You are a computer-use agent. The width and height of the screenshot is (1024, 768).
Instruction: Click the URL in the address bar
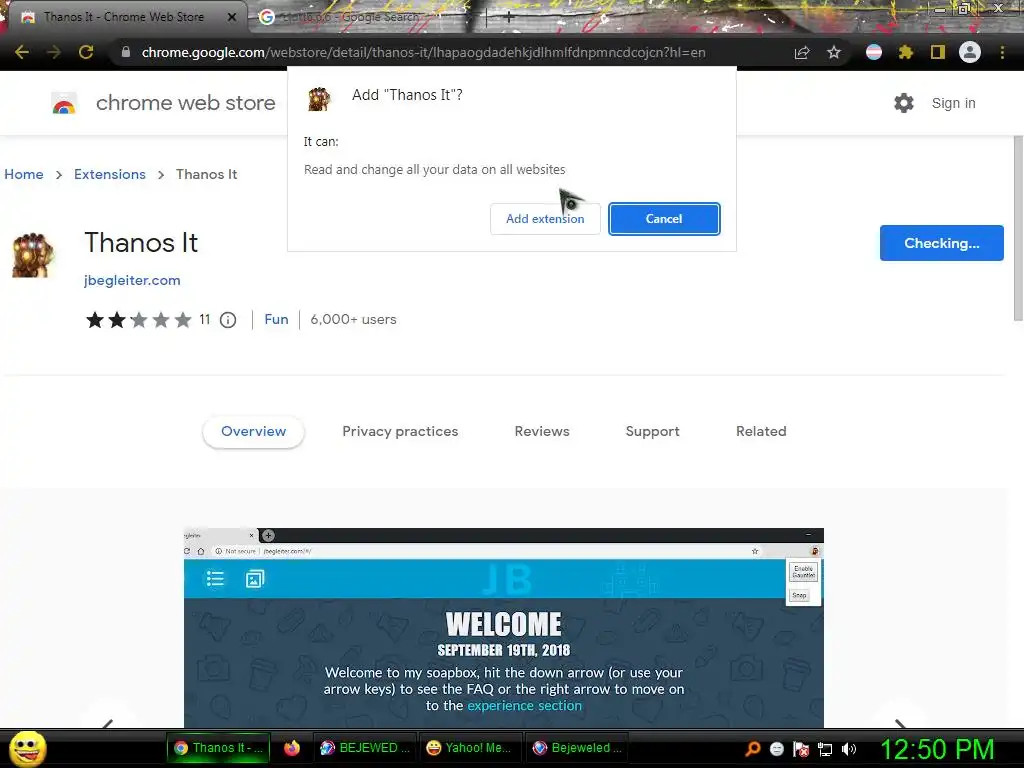[x=423, y=52]
